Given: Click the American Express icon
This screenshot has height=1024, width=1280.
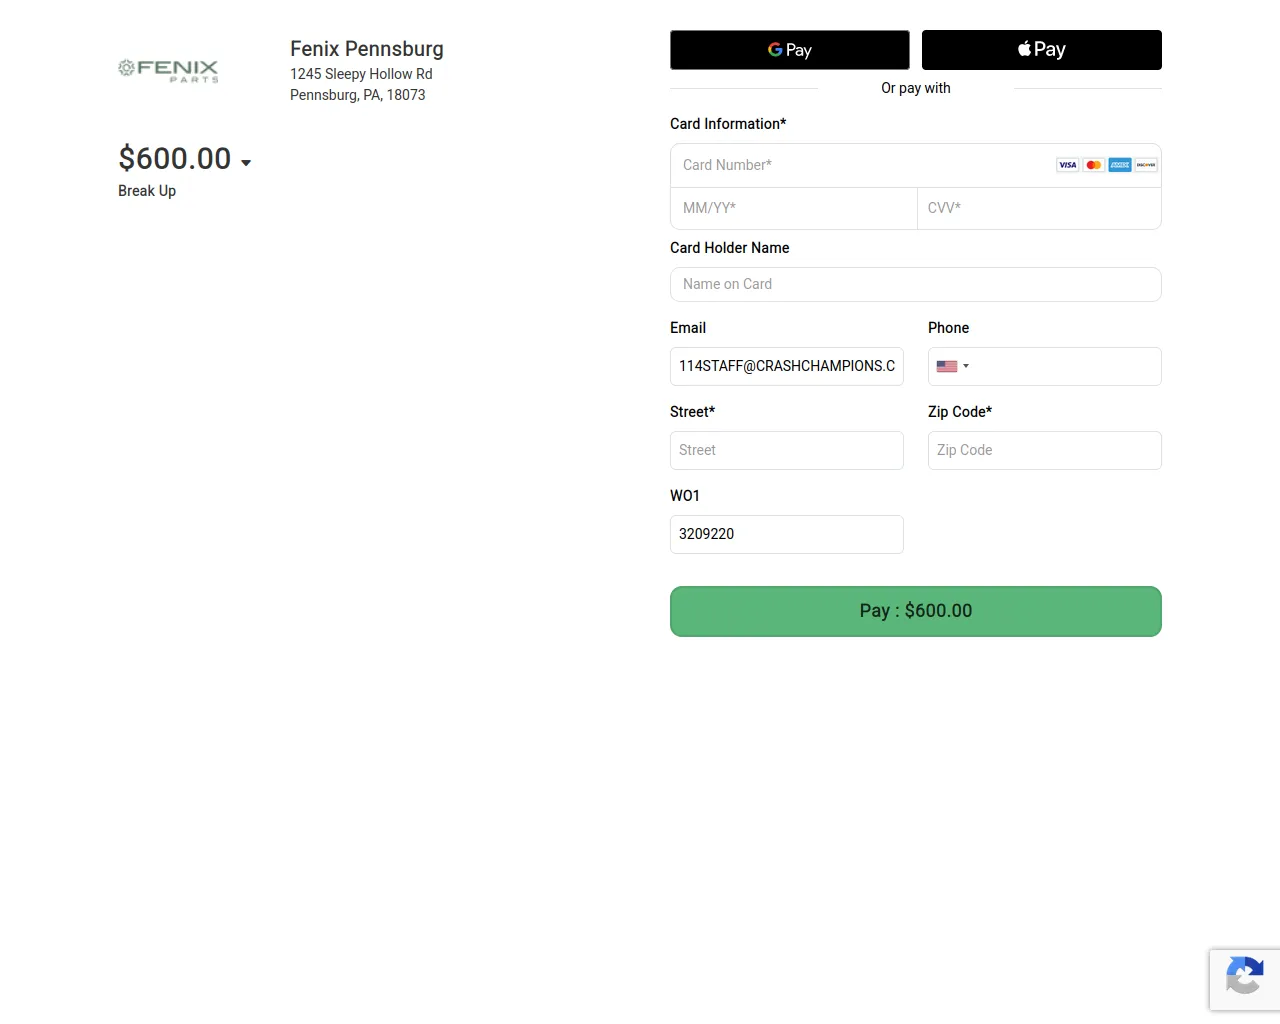Looking at the screenshot, I should (1119, 164).
